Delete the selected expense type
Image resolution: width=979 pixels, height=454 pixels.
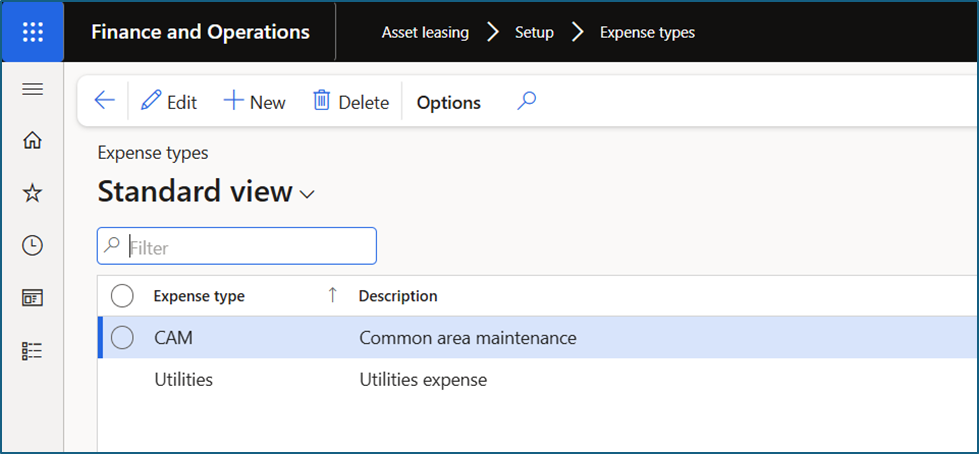click(351, 102)
